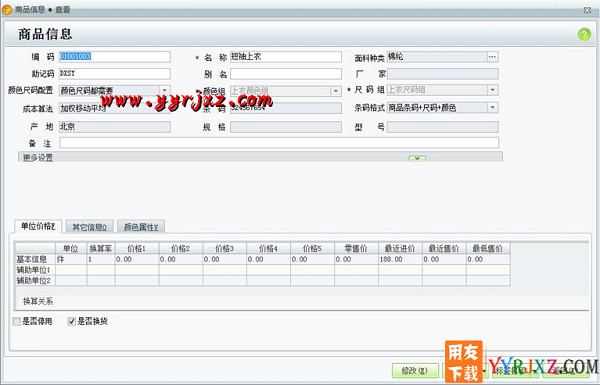
Task: Click the 成本算法 combo box field
Action: [115, 108]
